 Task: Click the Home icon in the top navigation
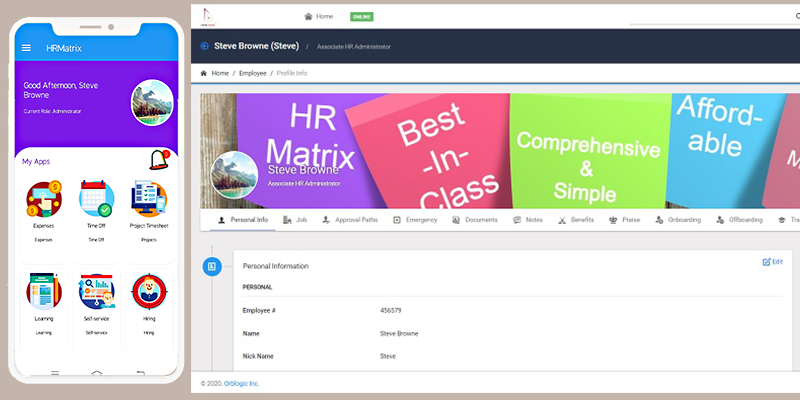(308, 16)
